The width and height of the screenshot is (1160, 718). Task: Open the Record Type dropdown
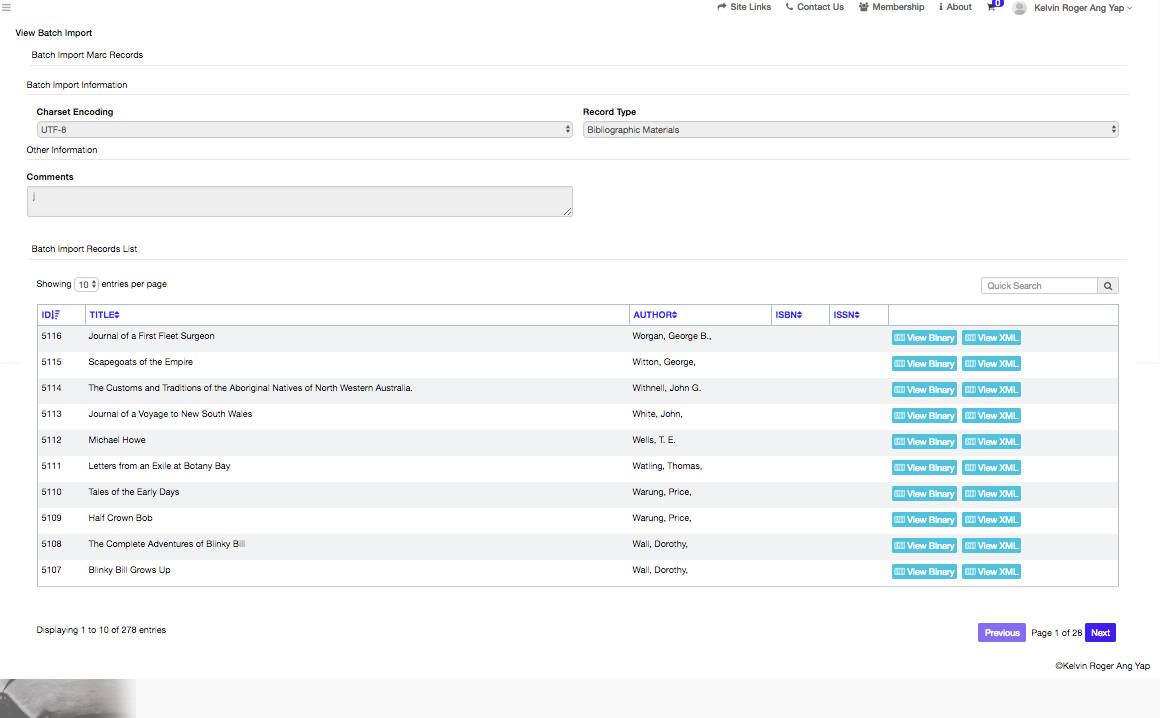click(x=850, y=130)
